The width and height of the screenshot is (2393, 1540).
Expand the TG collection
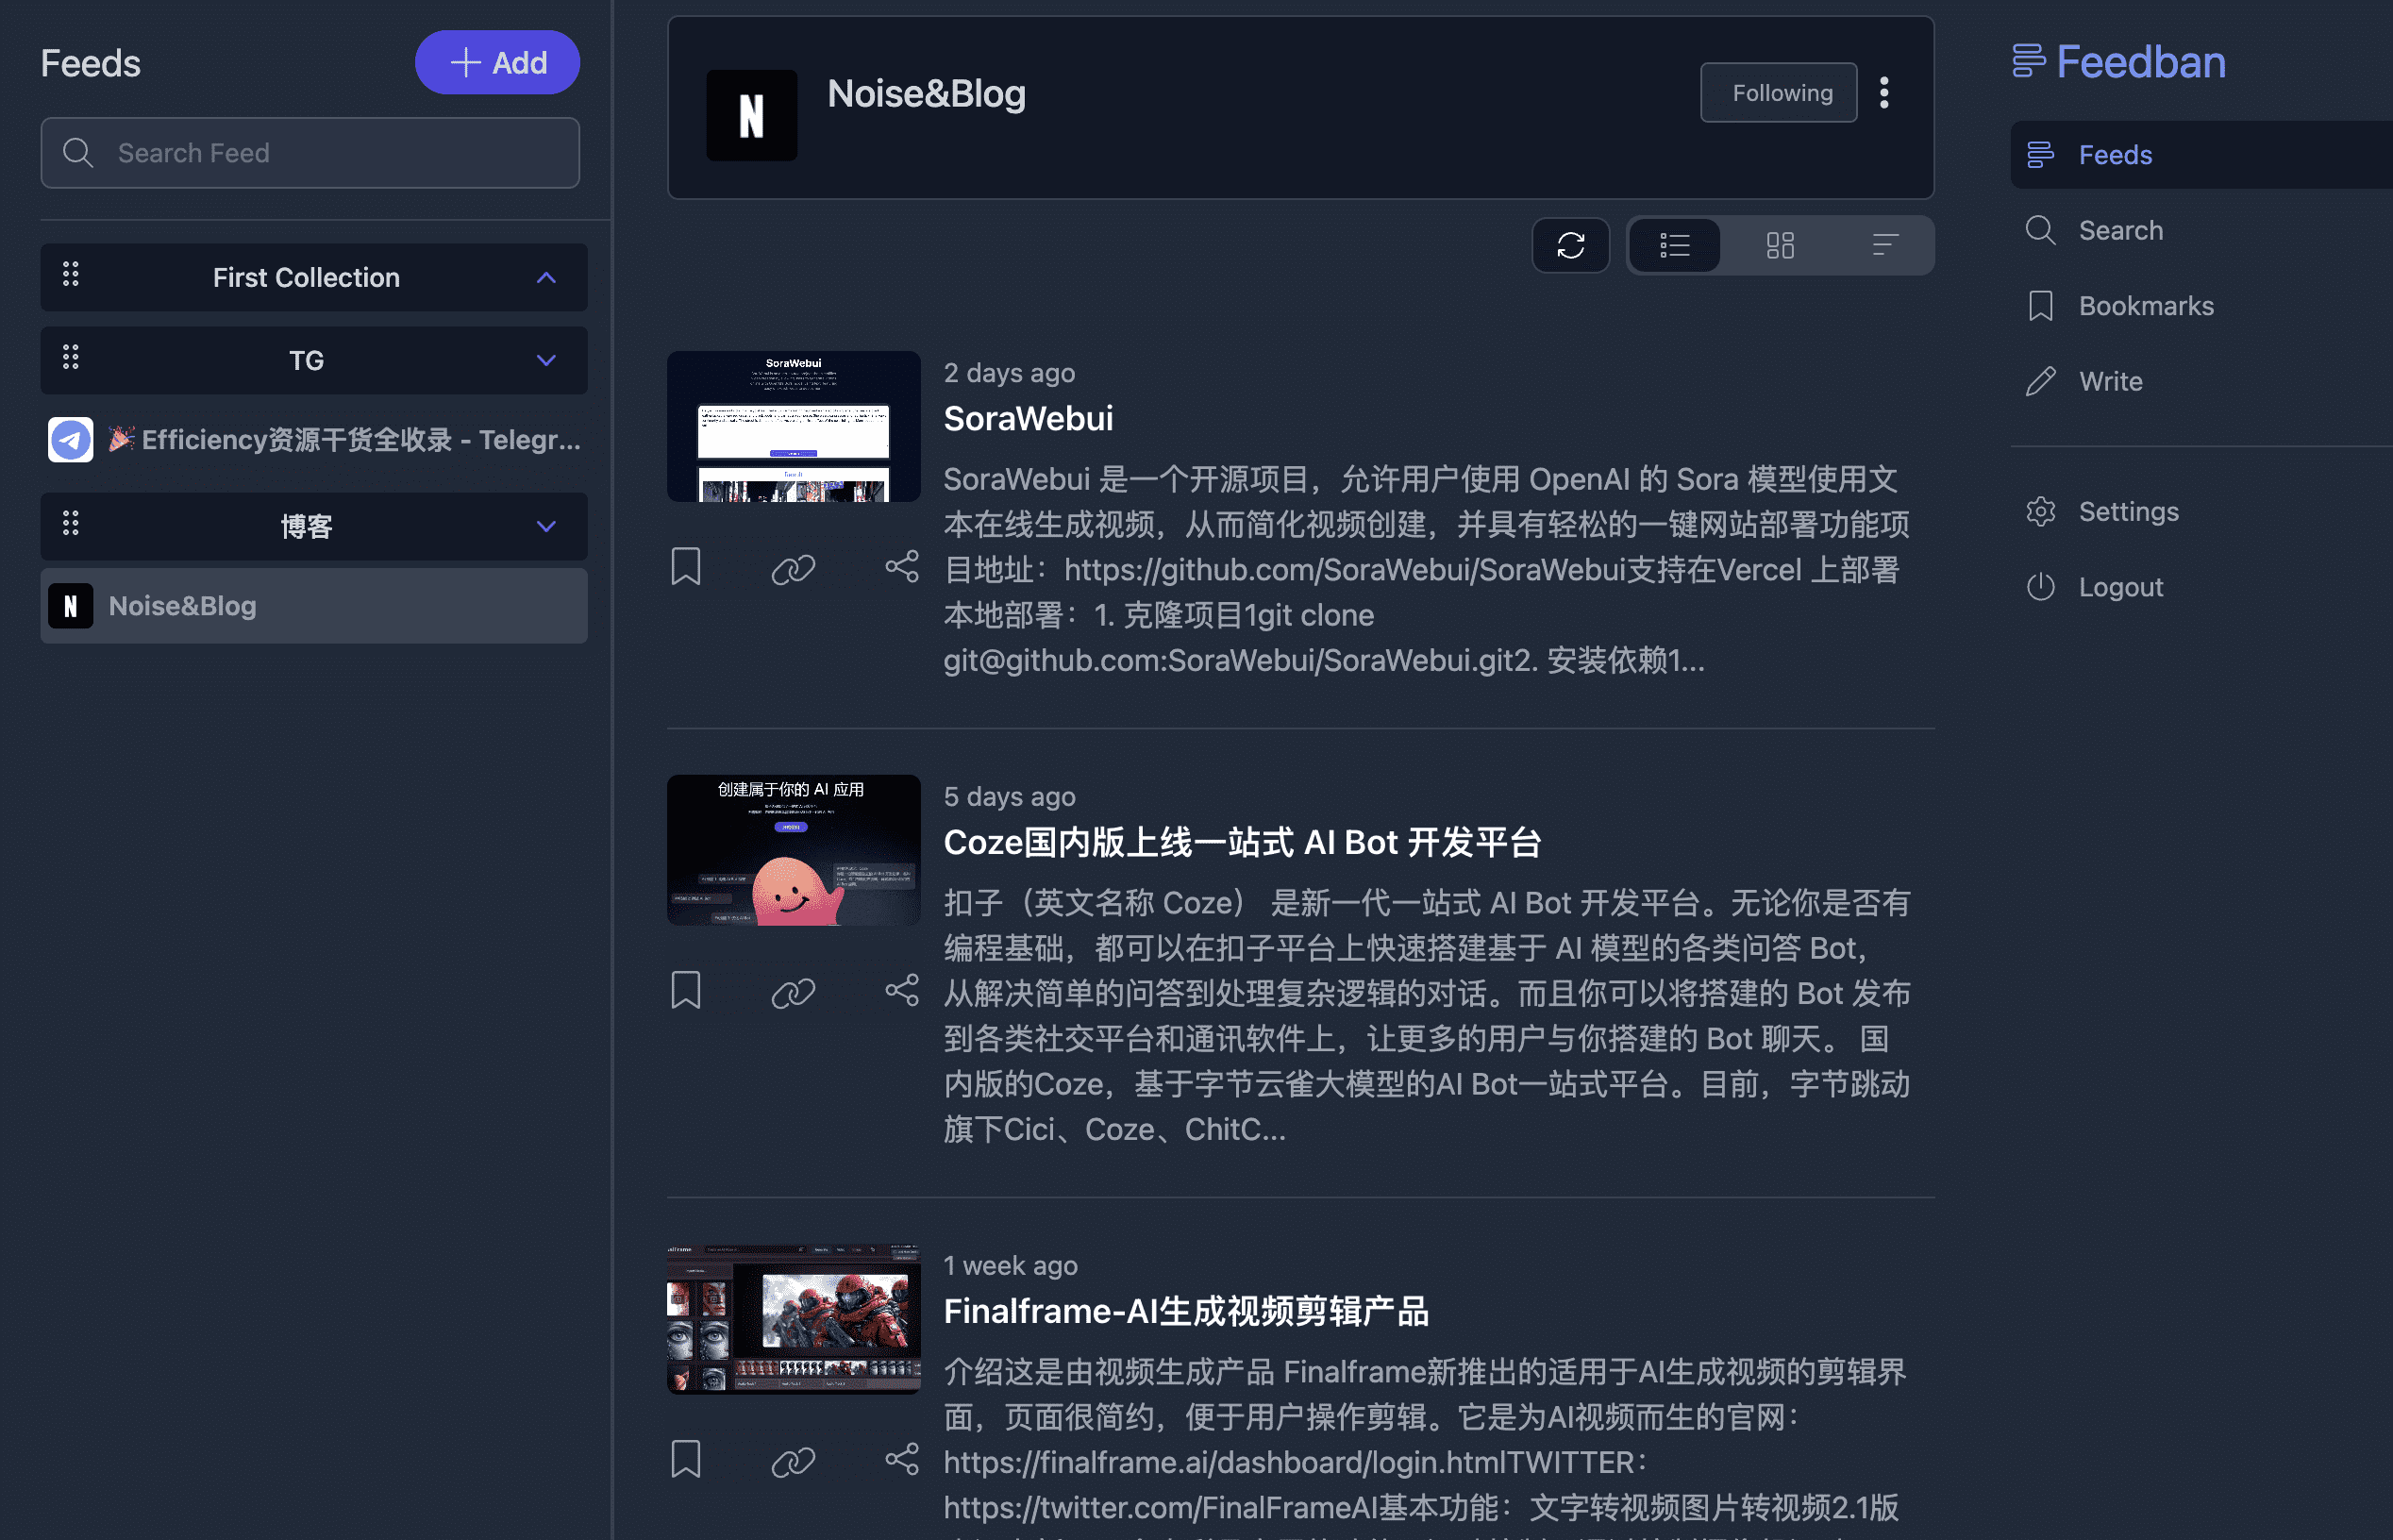pos(546,360)
